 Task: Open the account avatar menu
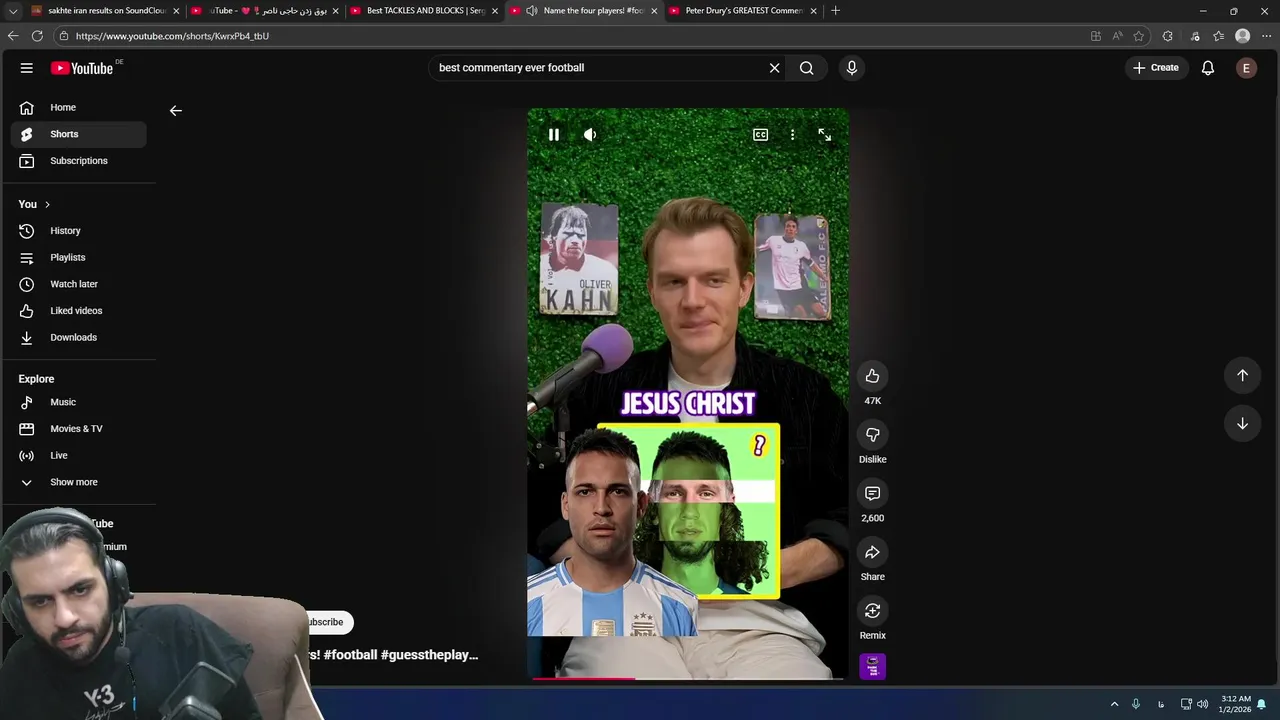pos(1246,68)
